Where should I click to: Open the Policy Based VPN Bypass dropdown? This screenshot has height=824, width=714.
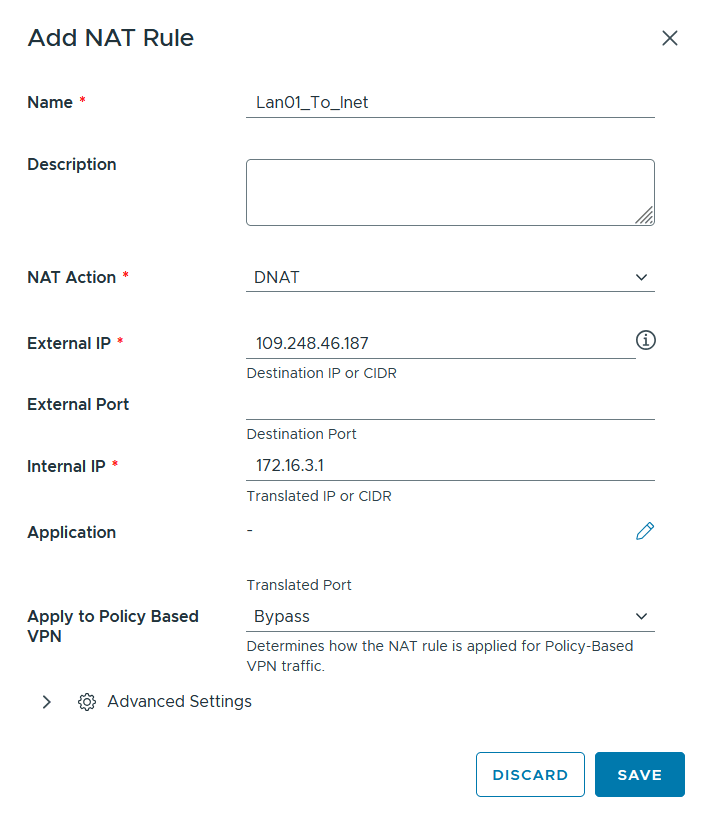pos(450,616)
